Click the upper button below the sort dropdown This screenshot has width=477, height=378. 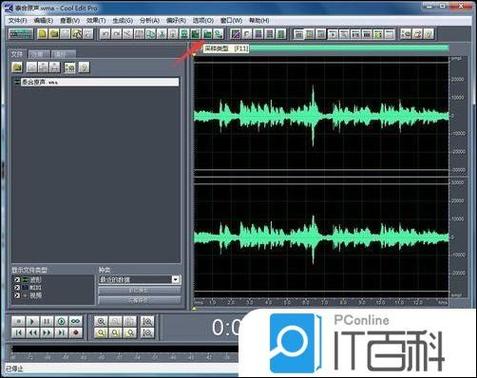[140, 291]
